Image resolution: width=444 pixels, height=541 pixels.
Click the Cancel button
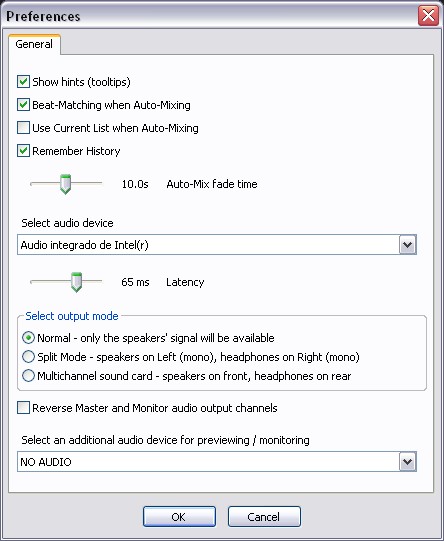point(264,517)
